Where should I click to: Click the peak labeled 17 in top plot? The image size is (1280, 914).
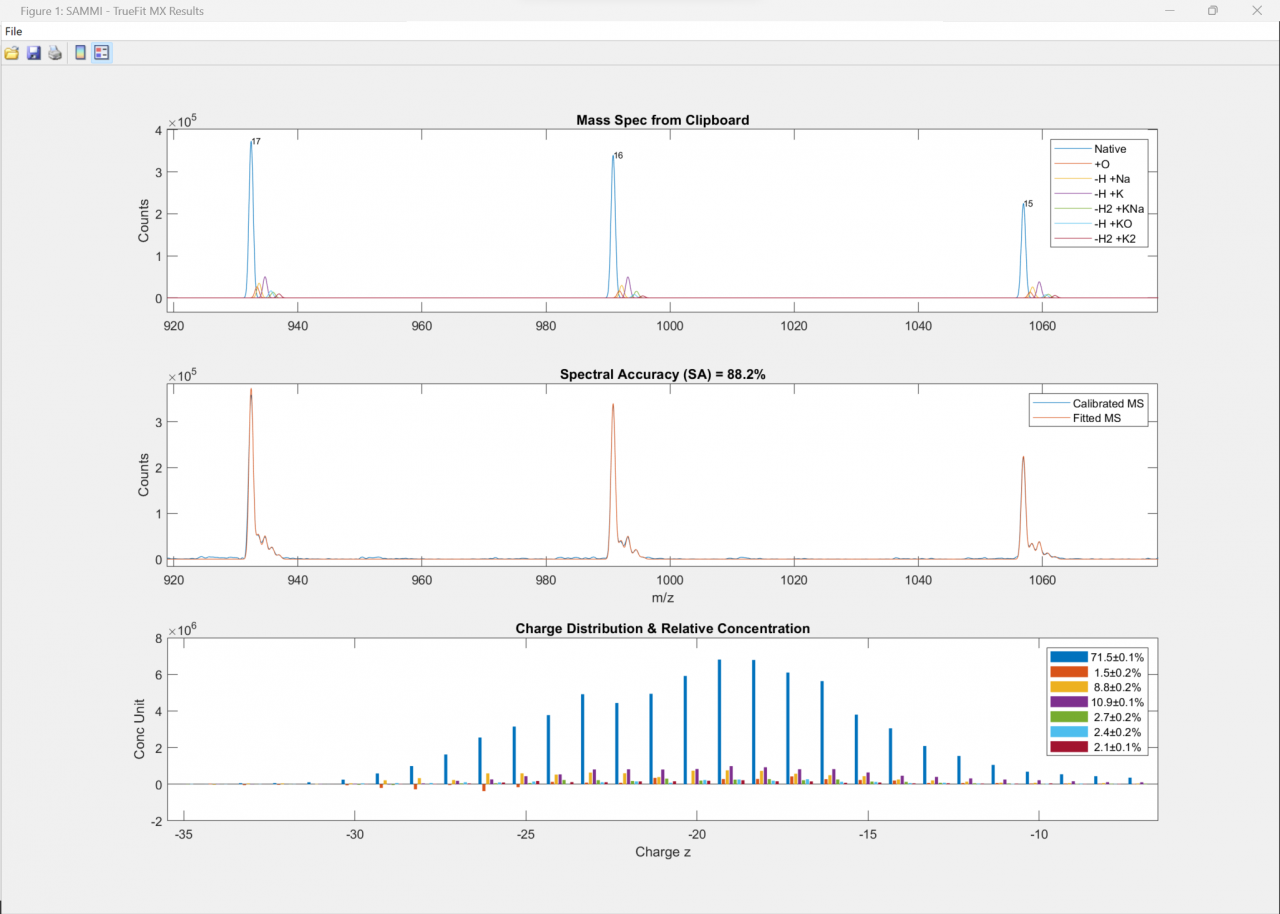(251, 145)
